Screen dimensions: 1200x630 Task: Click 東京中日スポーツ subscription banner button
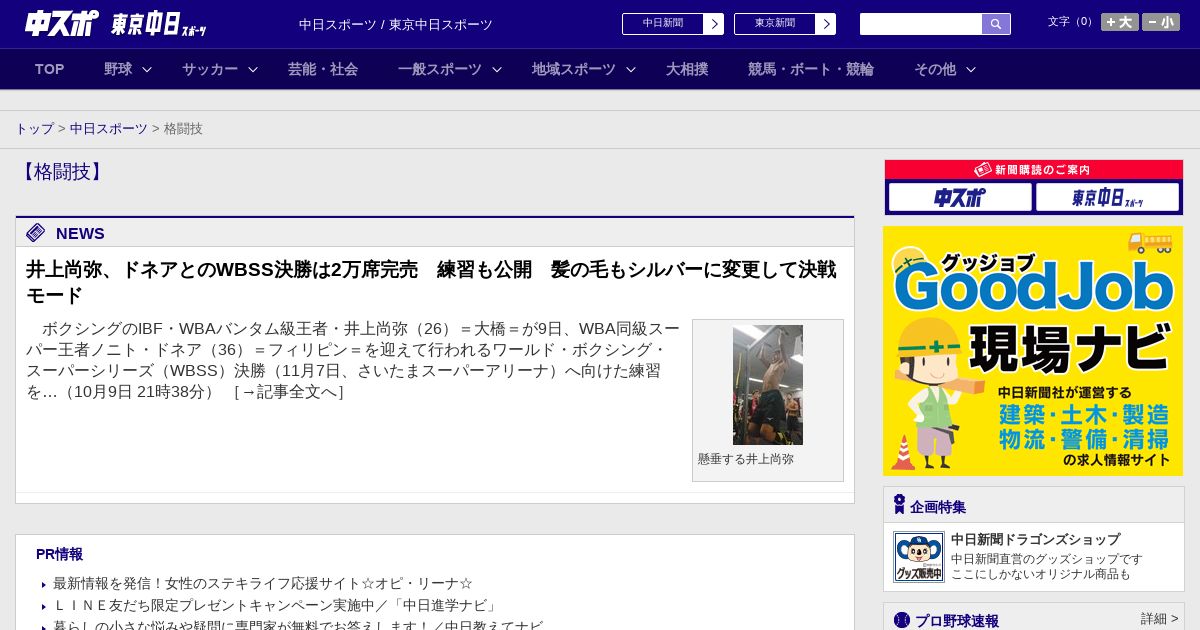tap(1107, 197)
